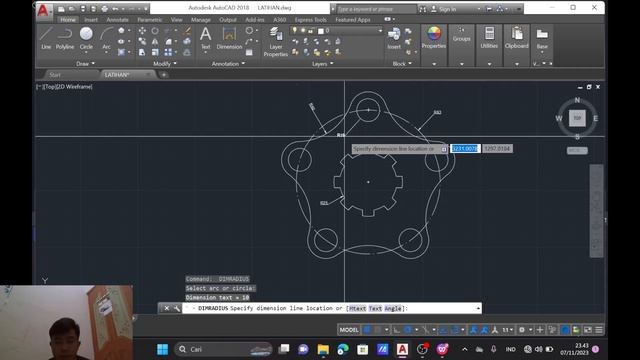Screen dimensions: 640x360
Task: Click the keyword search input field
Action: tap(376, 9)
